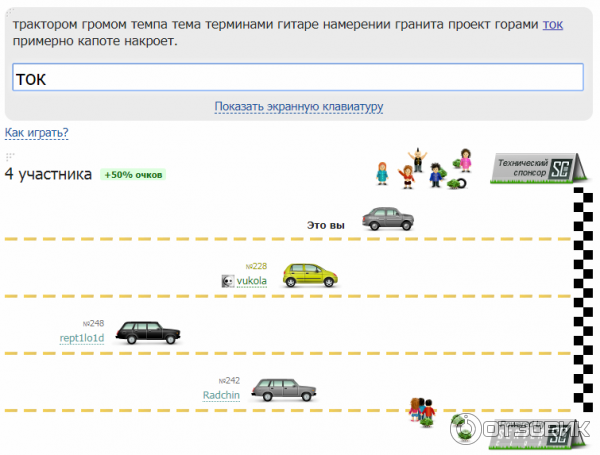The image size is (600, 455).
Task: Open Radchin's player profile link
Action: 221,396
